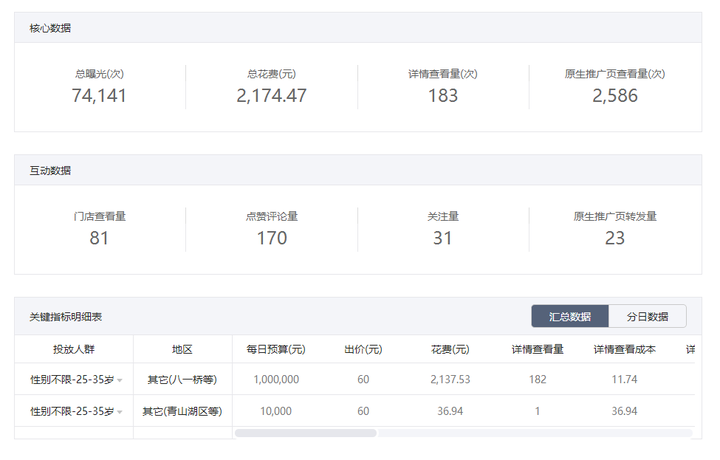Click the 原生推广页转发量 value 23
Image resolution: width=720 pixels, height=460 pixels.
(x=615, y=238)
